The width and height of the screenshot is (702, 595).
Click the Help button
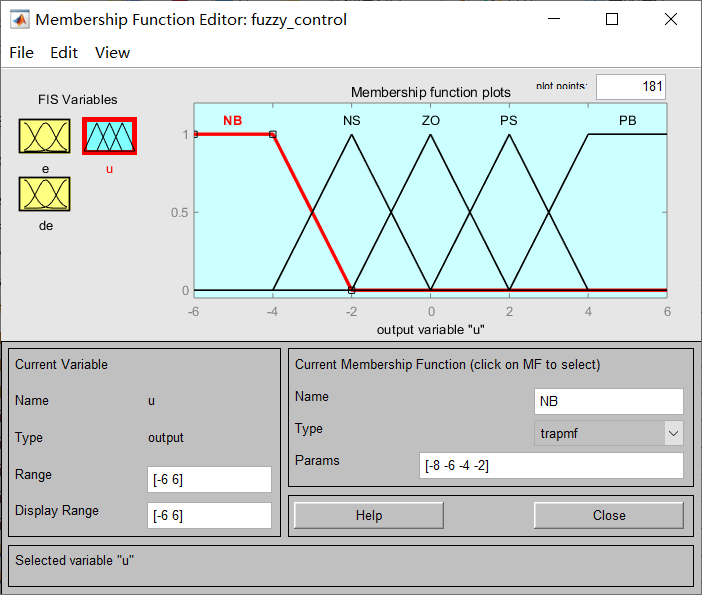click(369, 515)
